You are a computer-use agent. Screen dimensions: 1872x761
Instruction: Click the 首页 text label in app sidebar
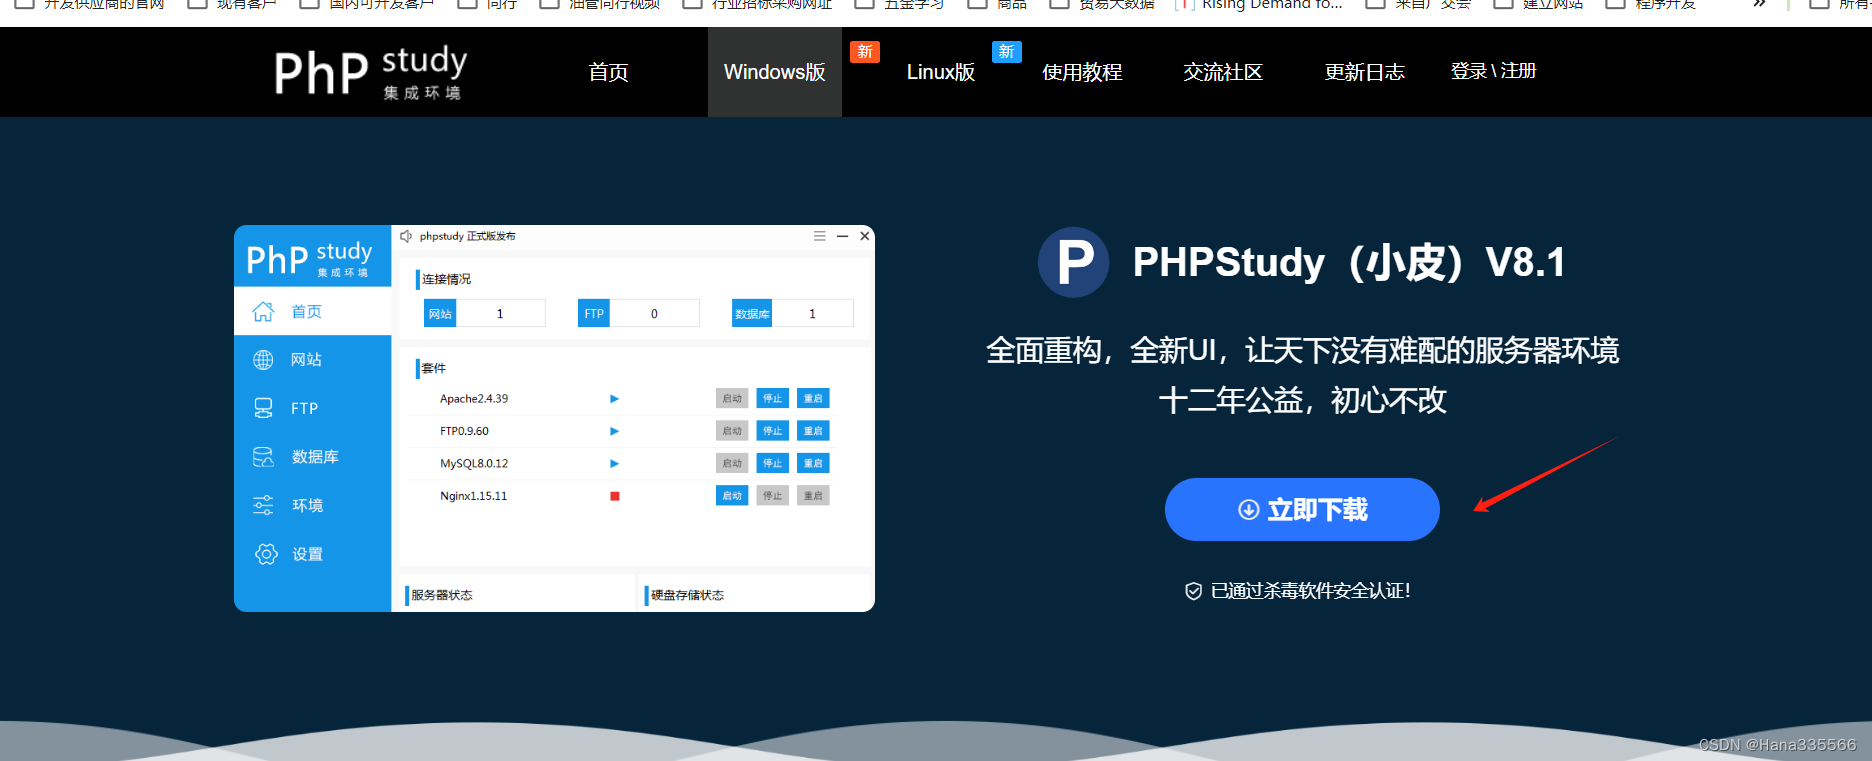306,312
